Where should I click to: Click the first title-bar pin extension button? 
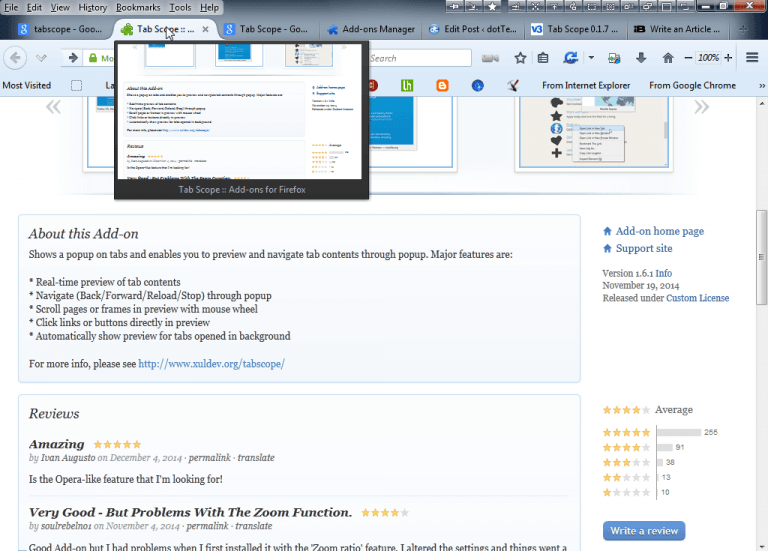(x=454, y=6)
